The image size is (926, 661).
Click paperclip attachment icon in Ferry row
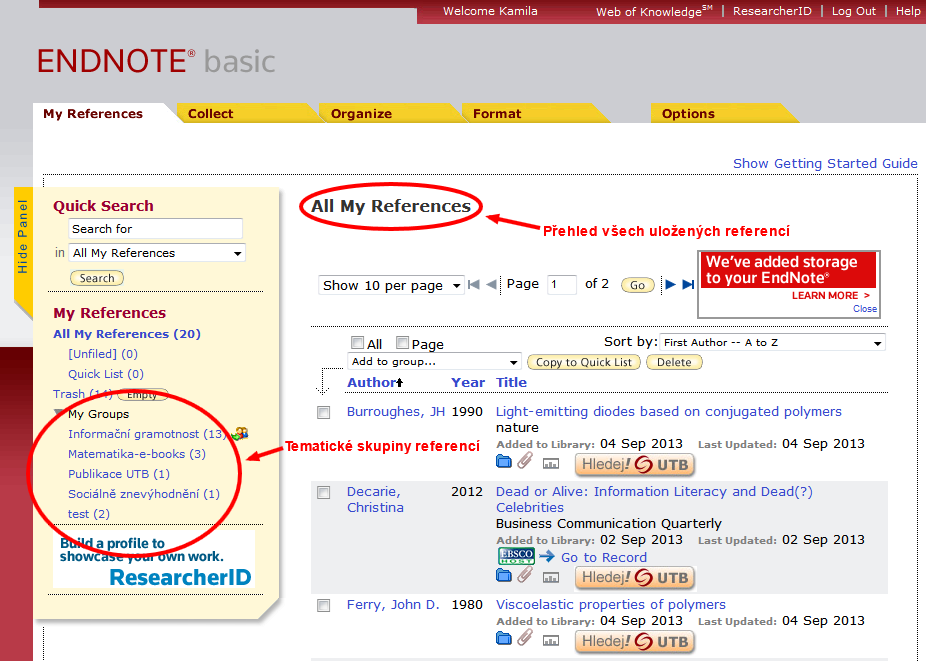click(x=525, y=637)
